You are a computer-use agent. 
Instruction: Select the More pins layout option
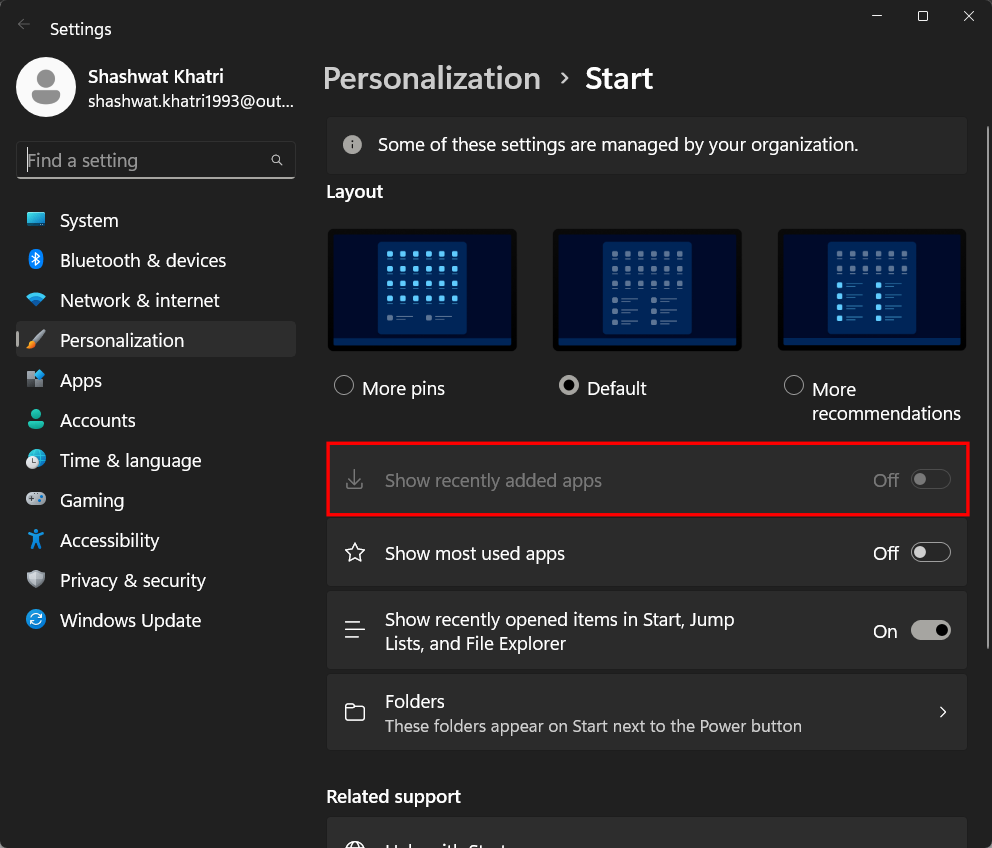click(343, 385)
